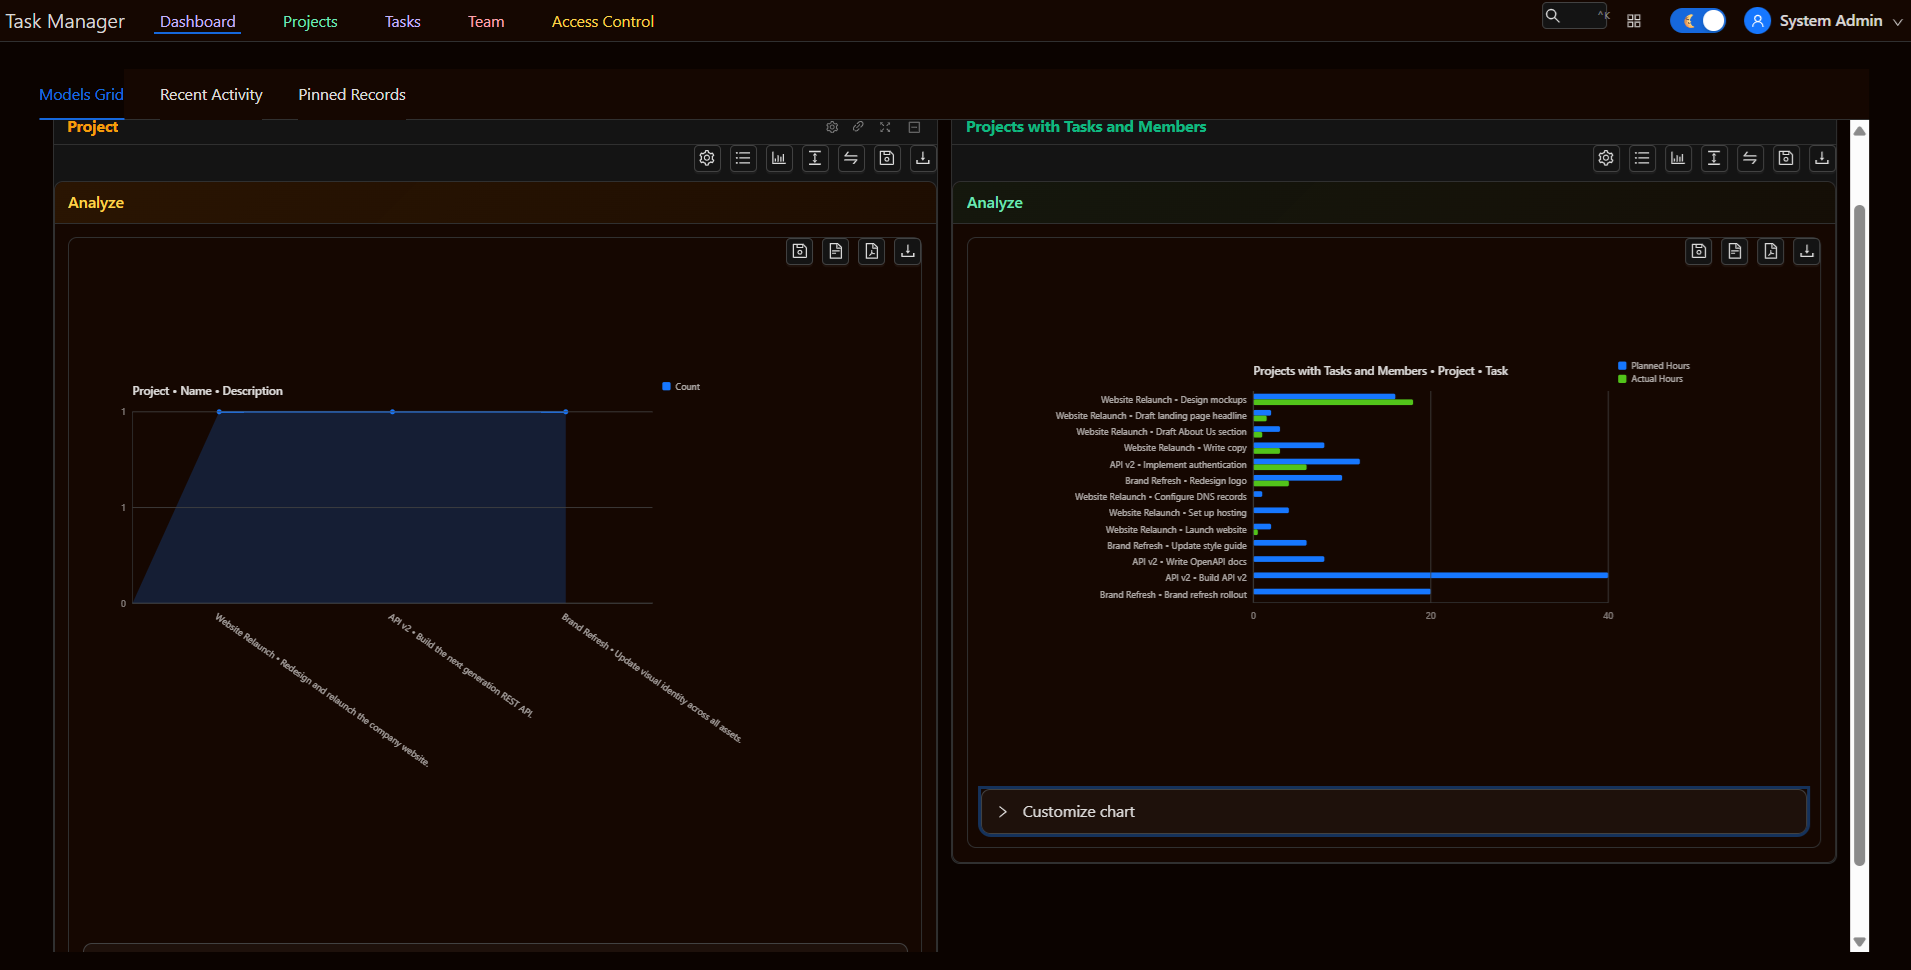Click Projects with Tasks and Members title
Image resolution: width=1911 pixels, height=970 pixels.
(x=1086, y=127)
